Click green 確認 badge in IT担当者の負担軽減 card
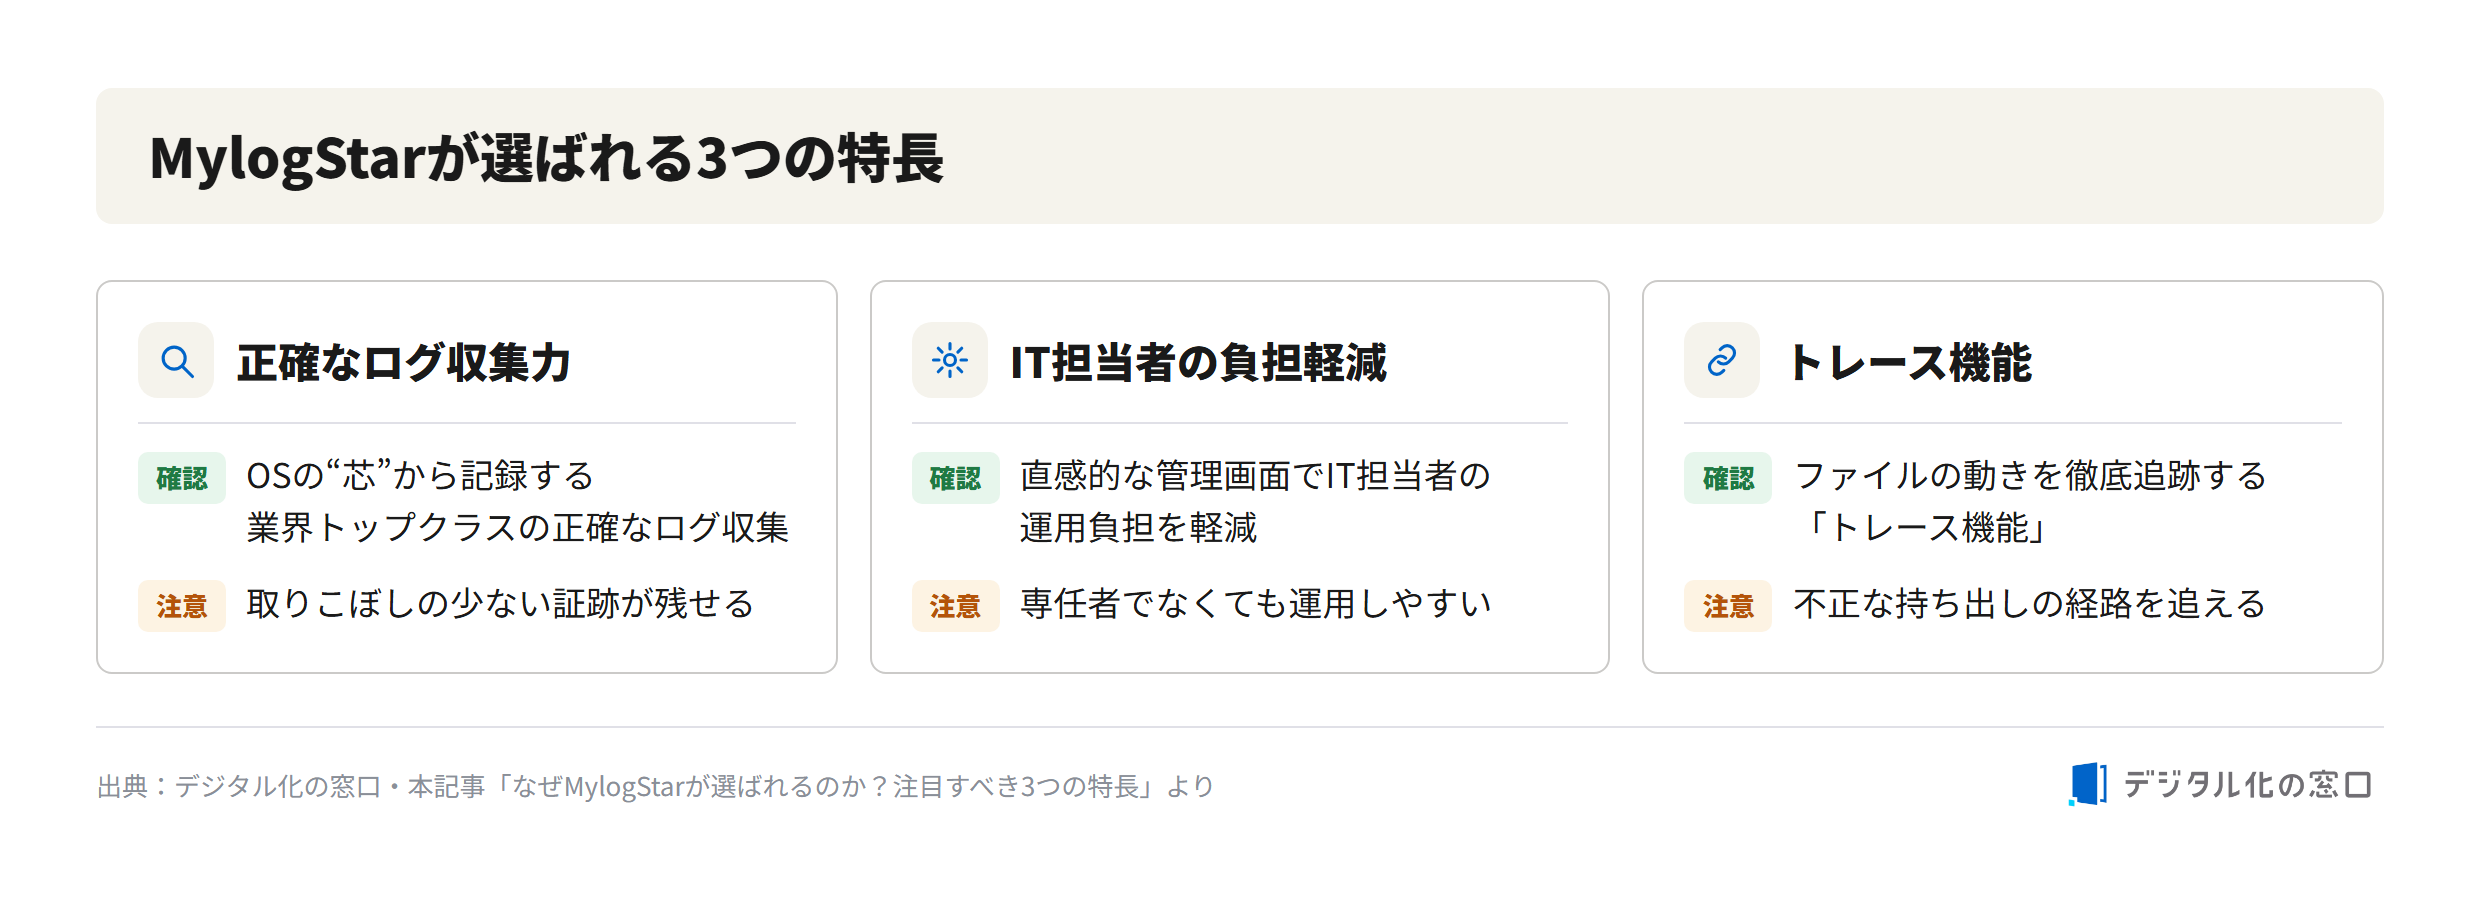The height and width of the screenshot is (902, 2480). pos(955,478)
